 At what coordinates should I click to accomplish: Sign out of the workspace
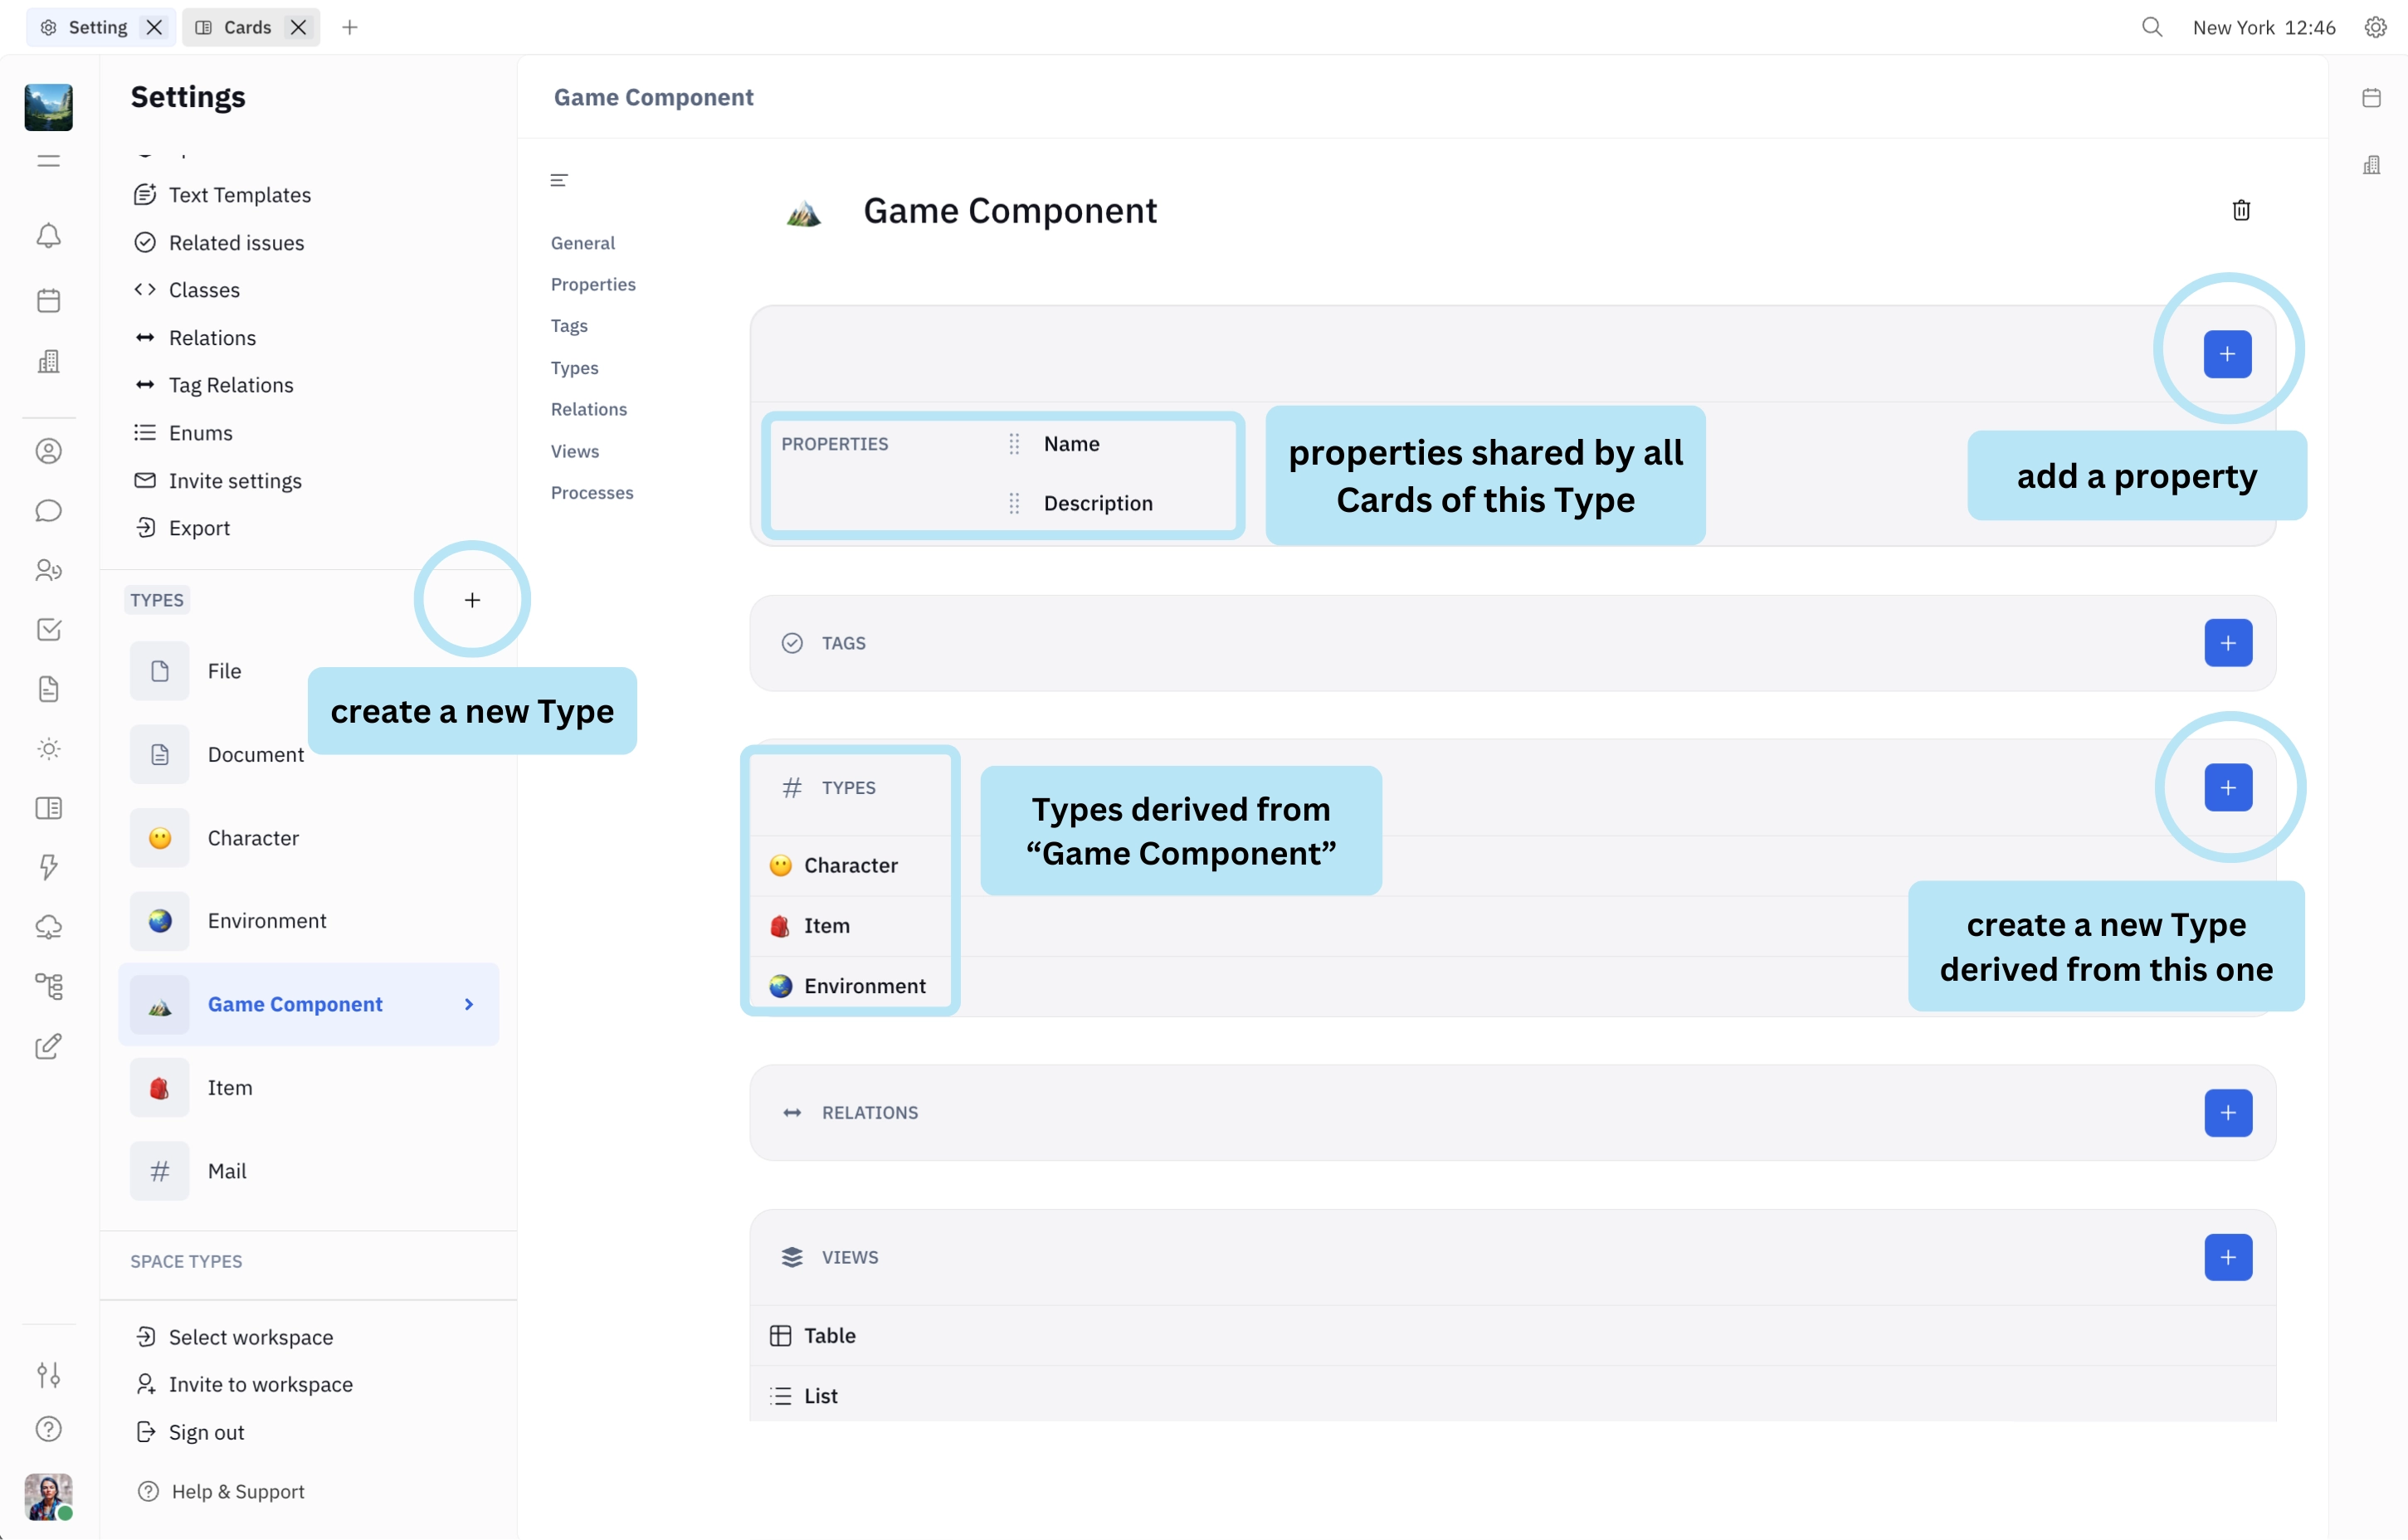(206, 1432)
